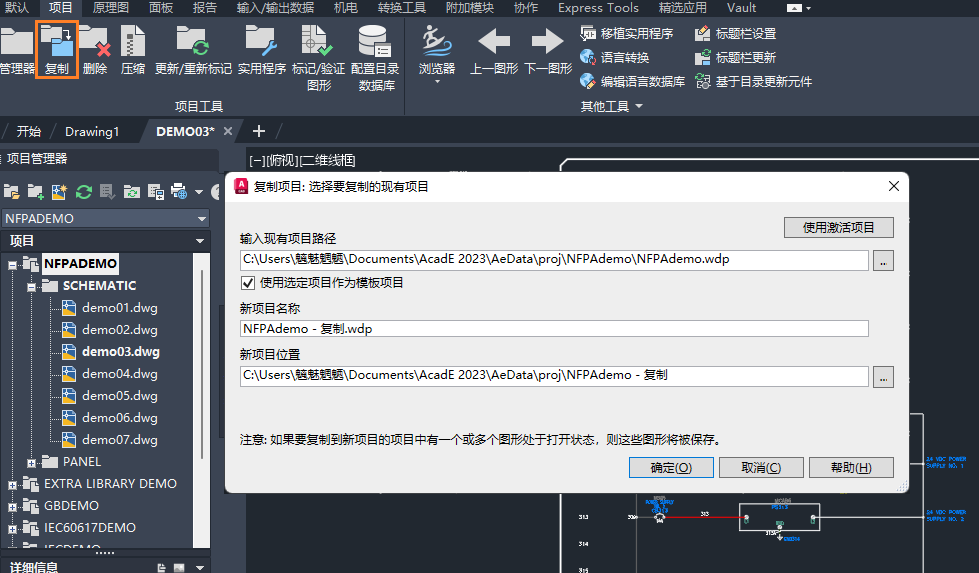
Task: Click open project icon in project manager
Action: 12,192
